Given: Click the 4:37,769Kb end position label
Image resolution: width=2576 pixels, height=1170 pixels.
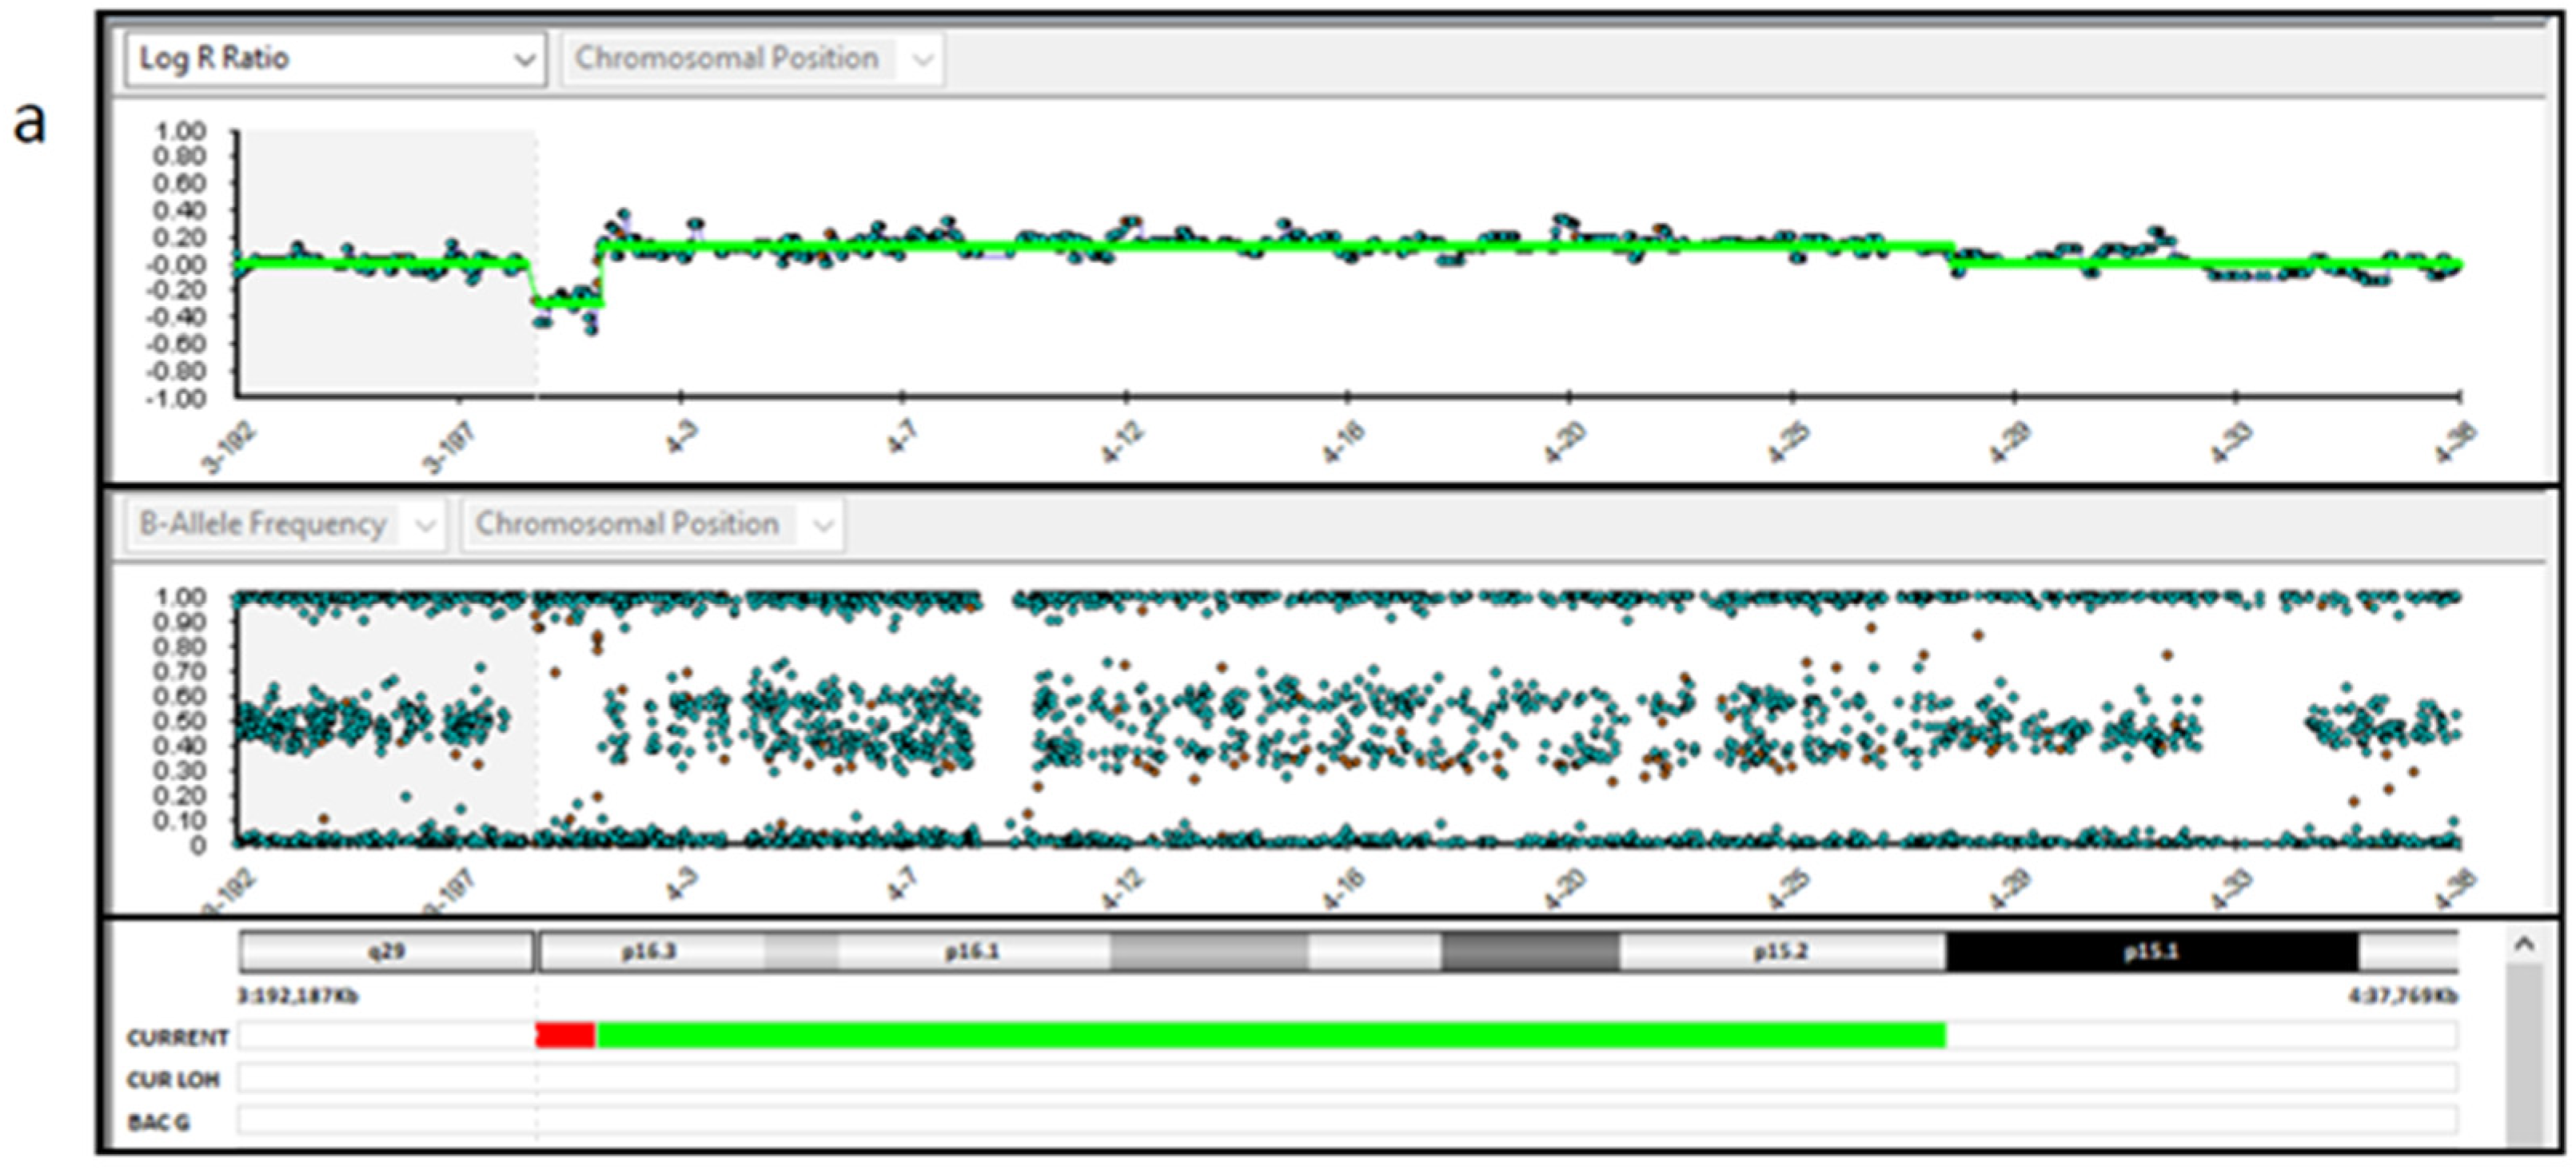Looking at the screenshot, I should coord(2403,996).
